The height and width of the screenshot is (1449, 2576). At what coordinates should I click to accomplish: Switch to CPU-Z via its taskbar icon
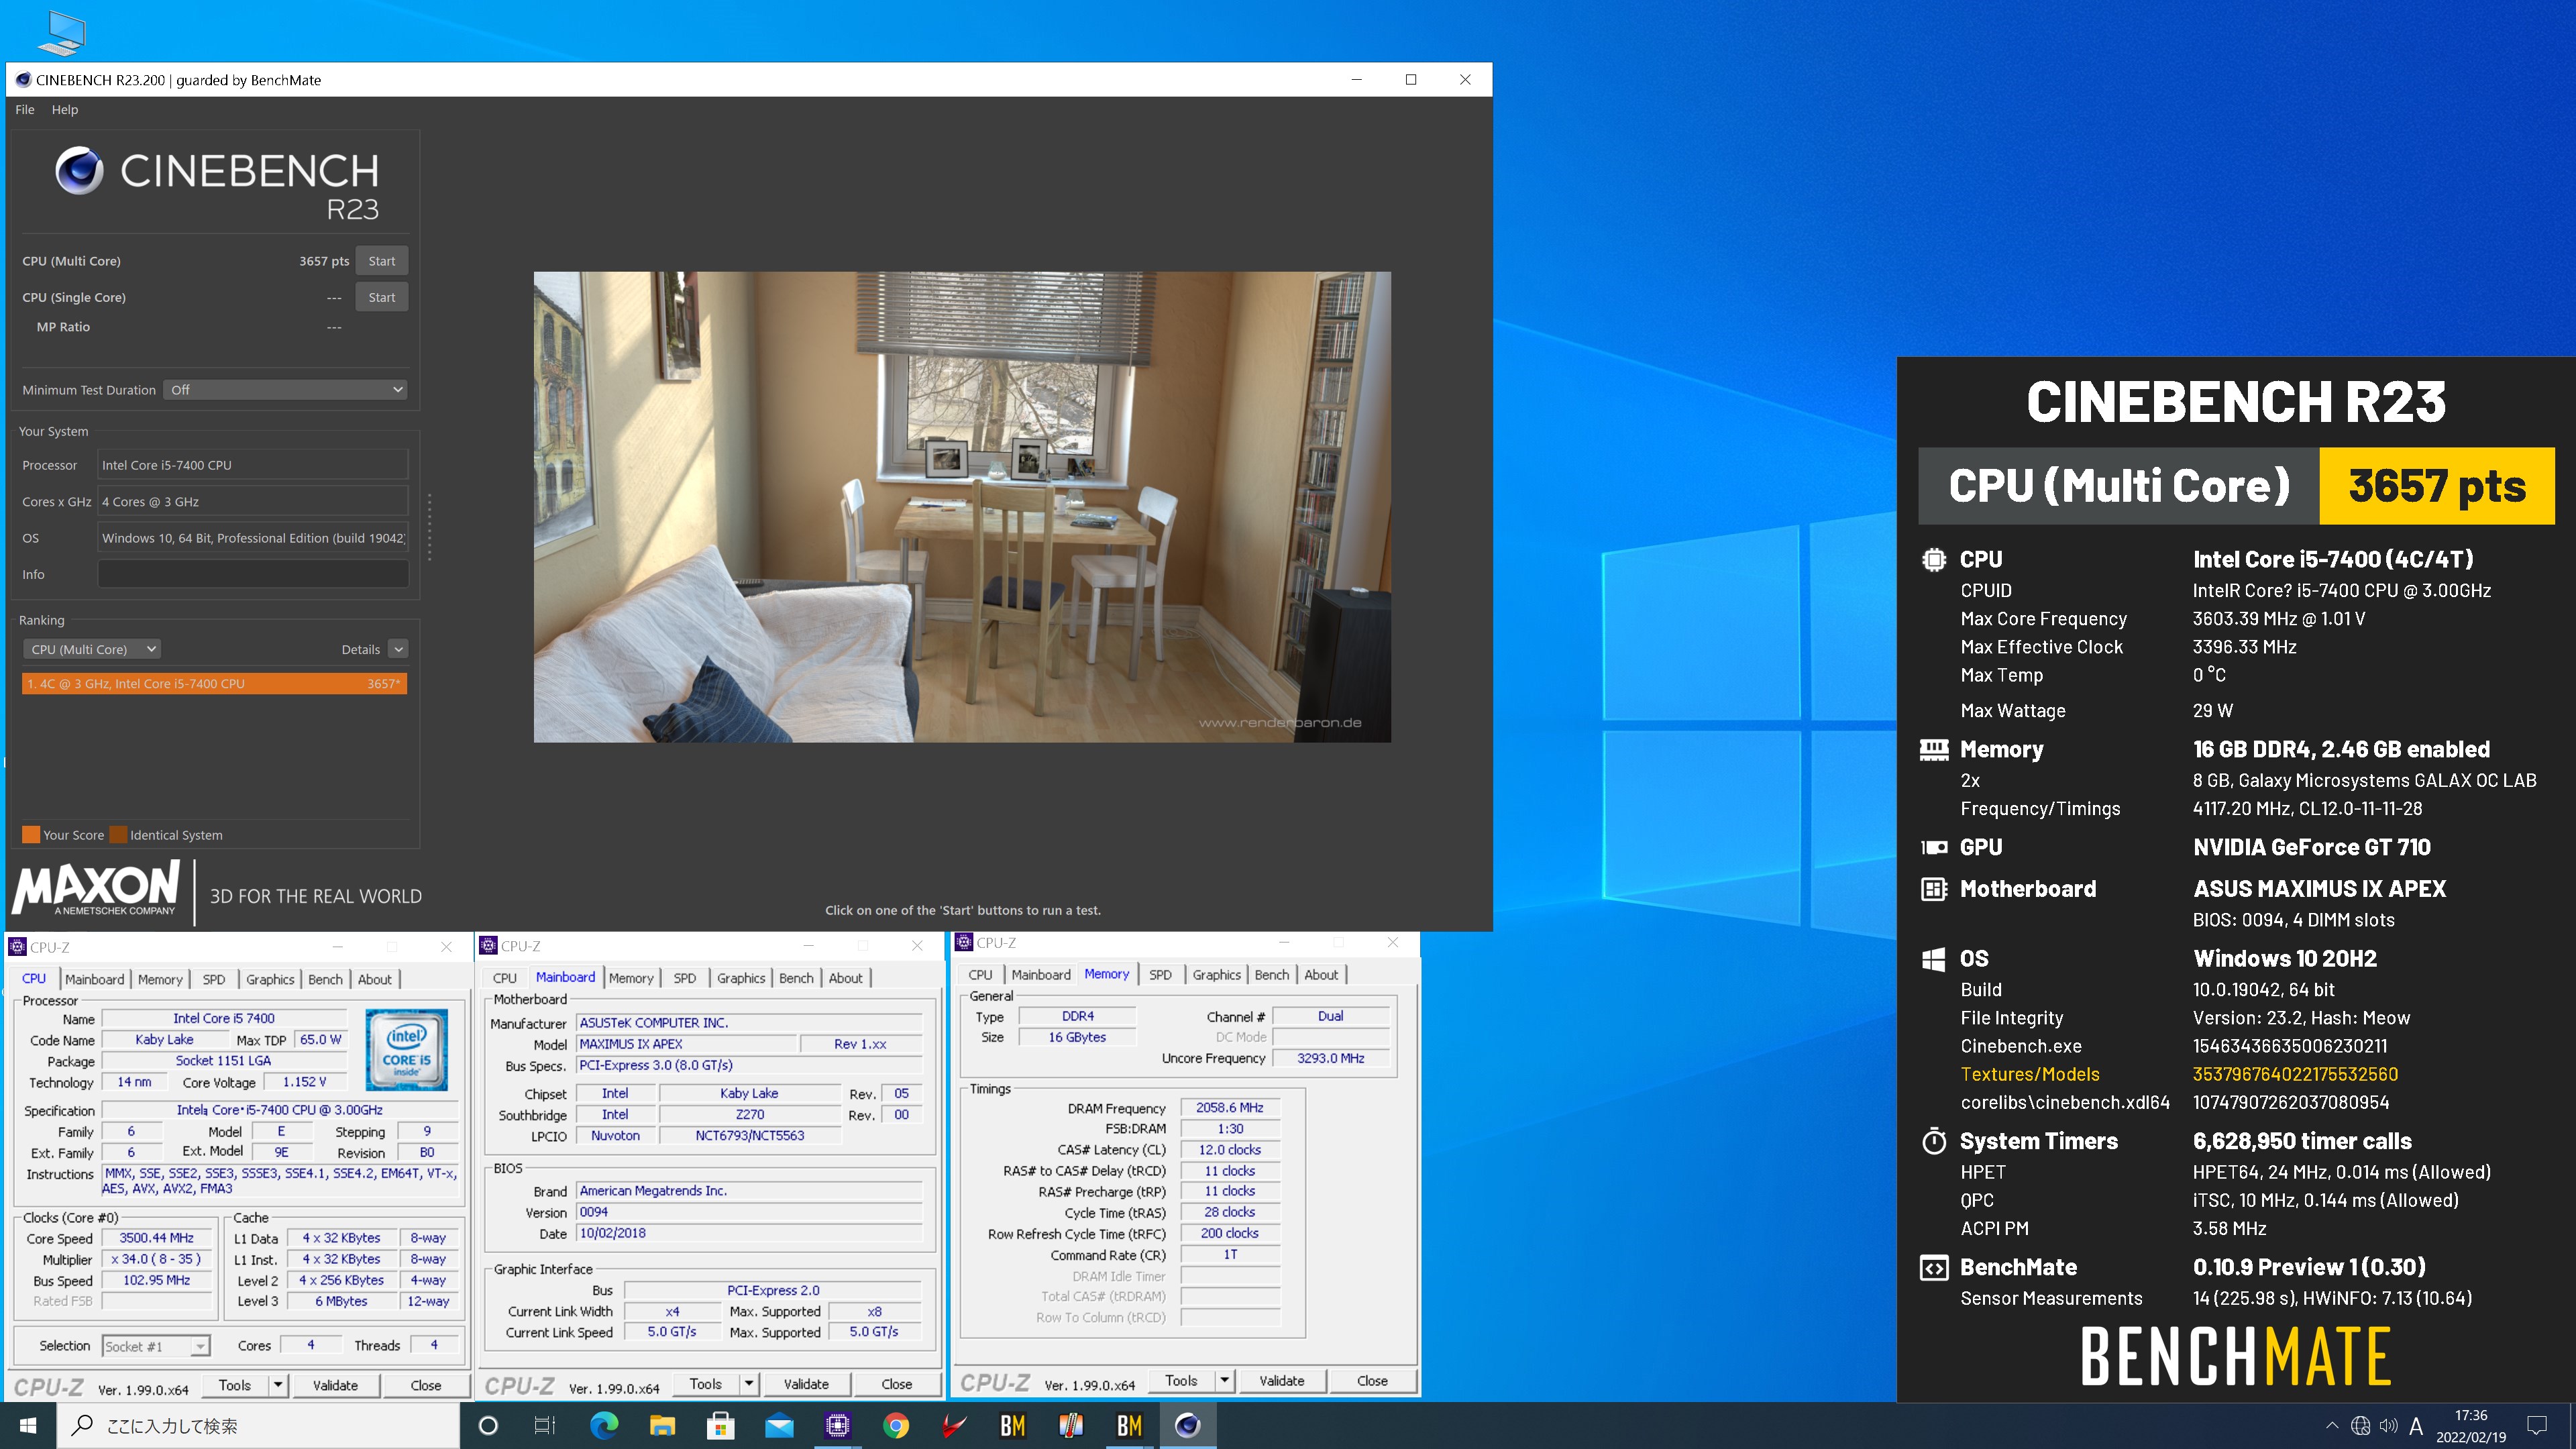tap(837, 1425)
